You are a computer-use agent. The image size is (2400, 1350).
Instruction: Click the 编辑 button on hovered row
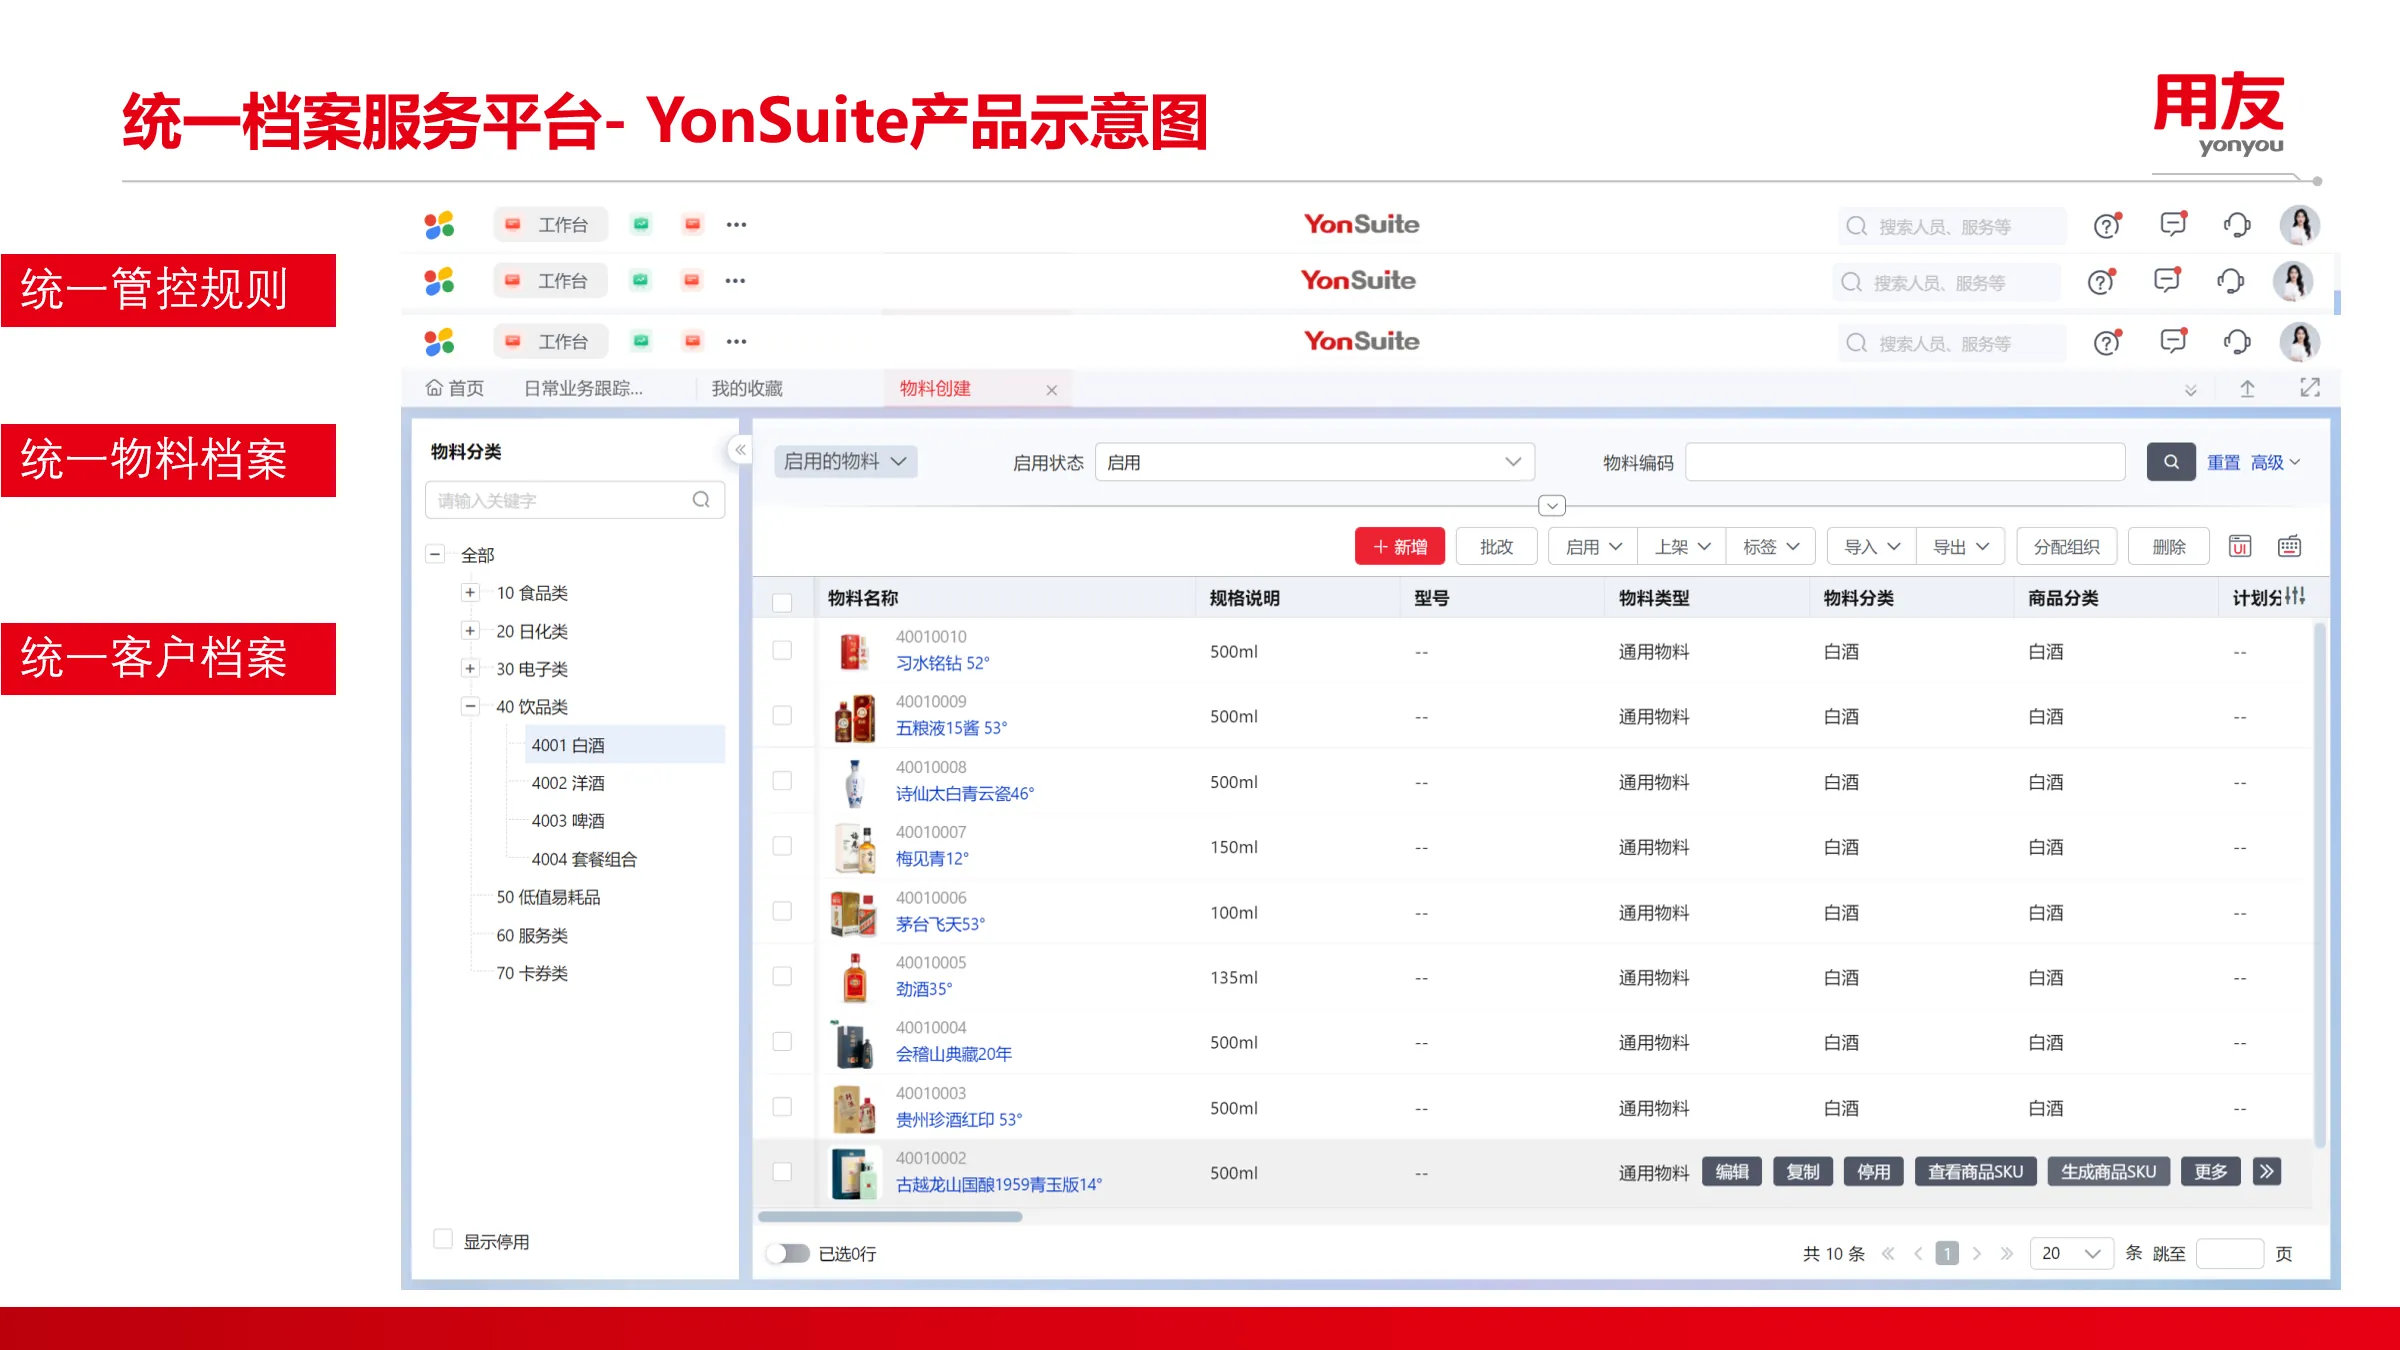(1732, 1171)
